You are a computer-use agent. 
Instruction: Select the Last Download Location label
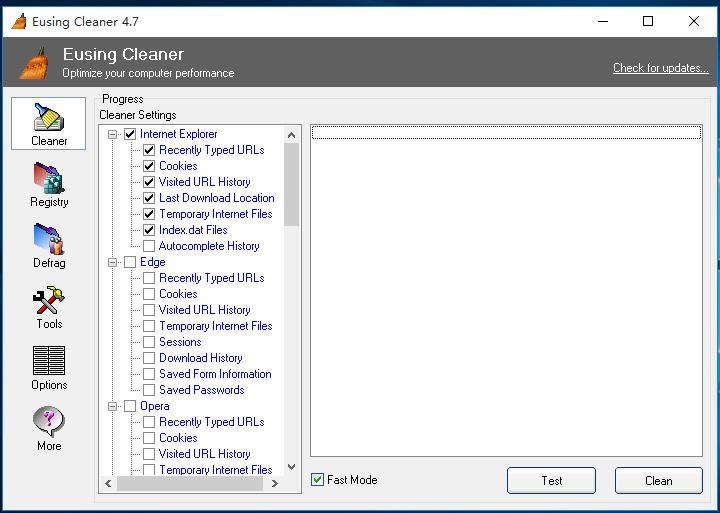coord(217,198)
